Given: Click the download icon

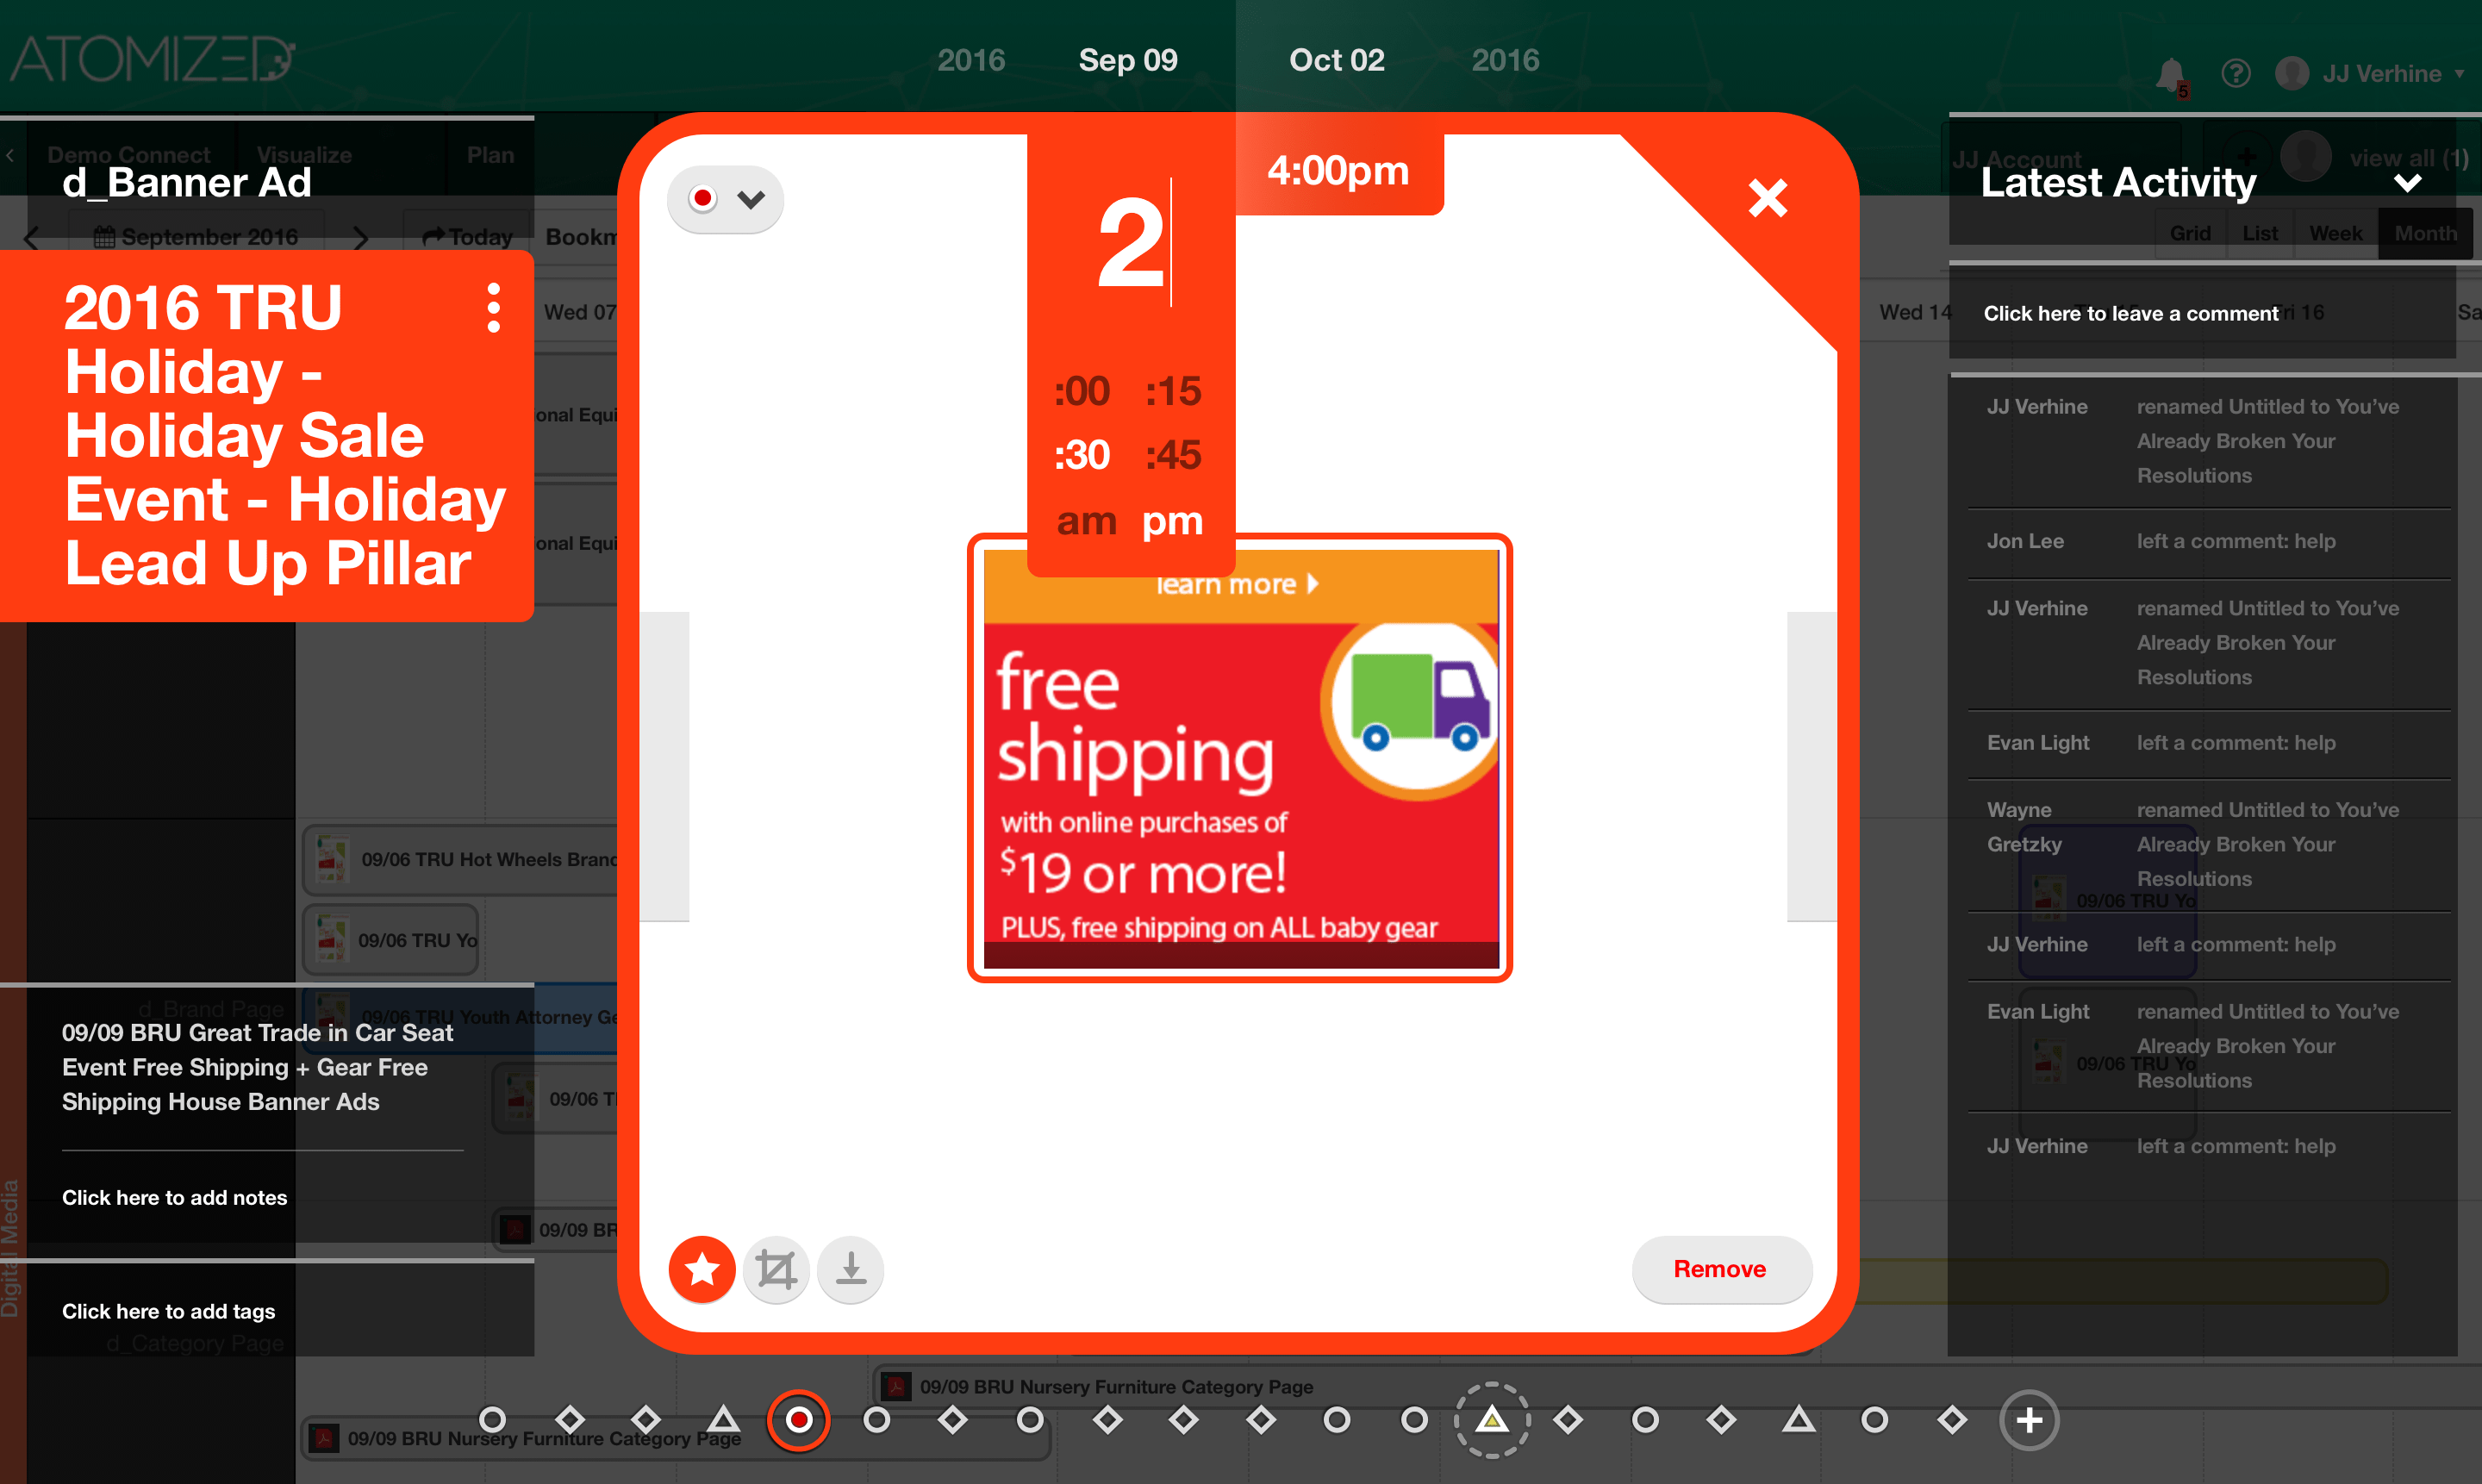Looking at the screenshot, I should [851, 1269].
